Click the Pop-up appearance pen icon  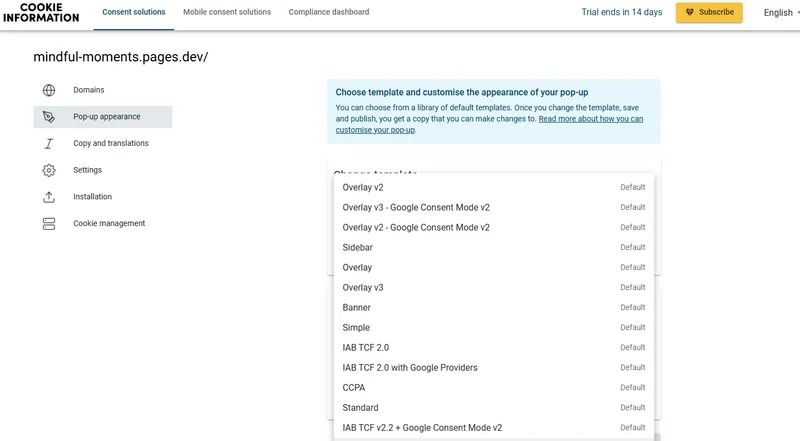(x=48, y=117)
